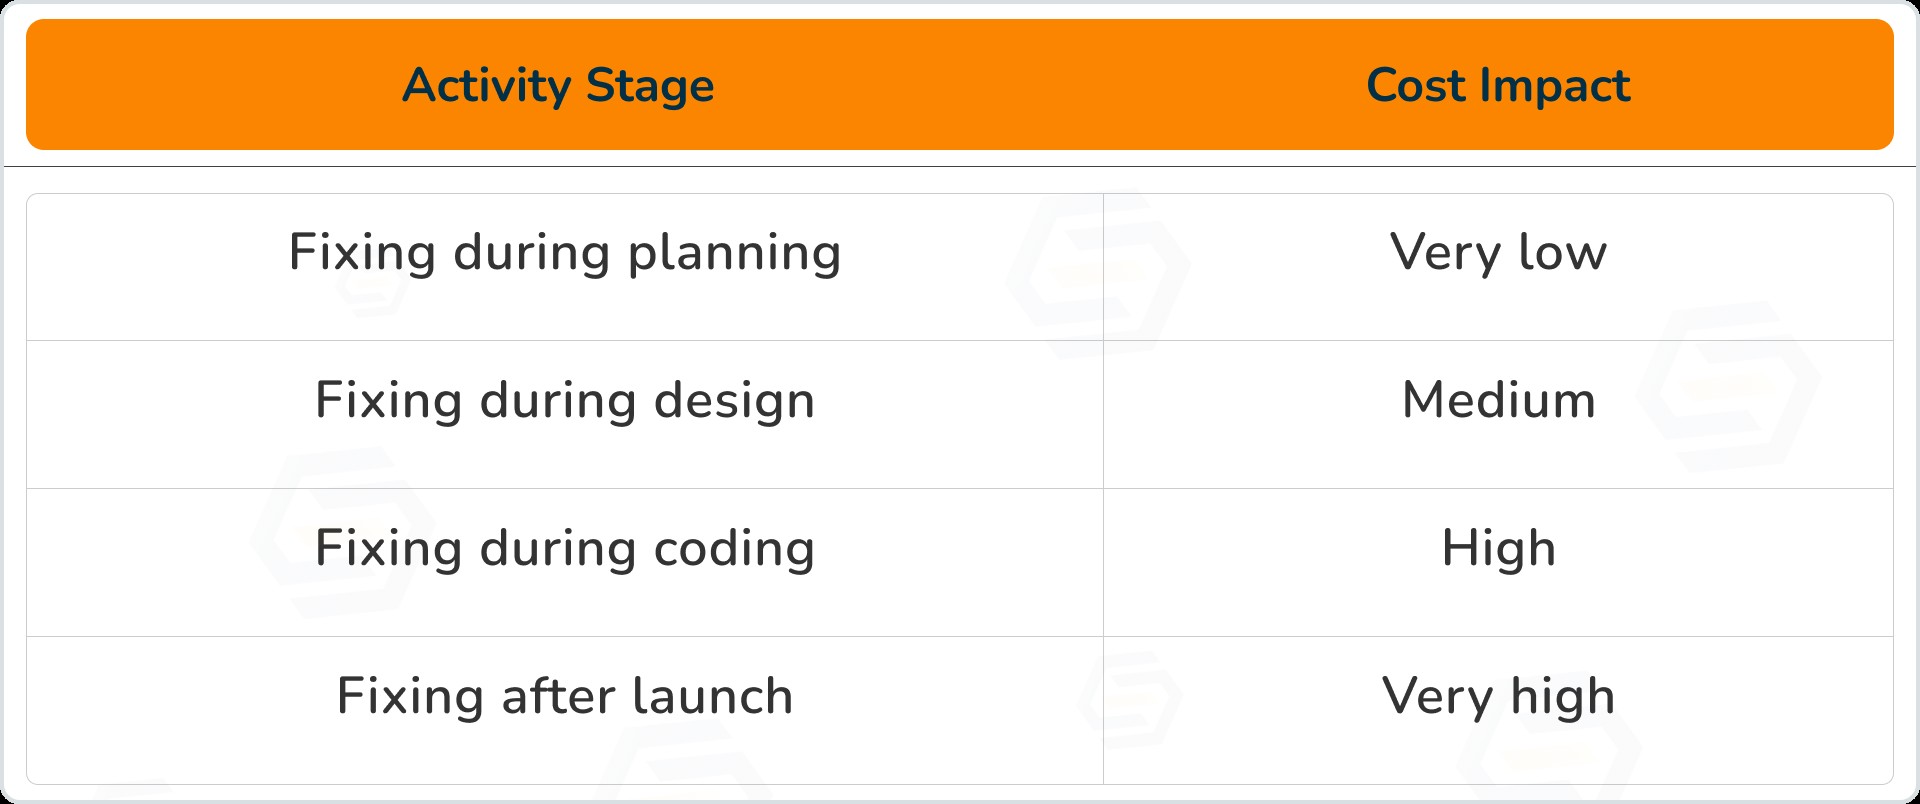Select the Very low cost cell
This screenshot has height=804, width=1920.
coord(1498,252)
